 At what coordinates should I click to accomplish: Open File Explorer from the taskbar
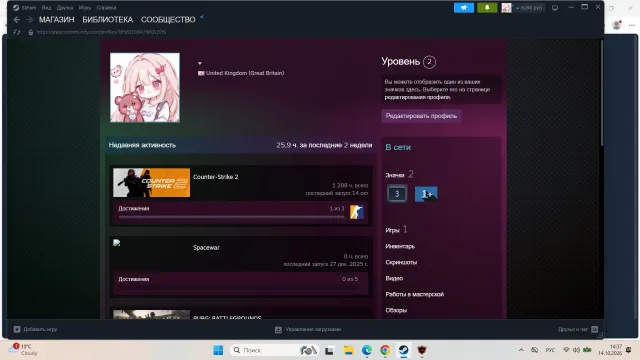[348, 350]
